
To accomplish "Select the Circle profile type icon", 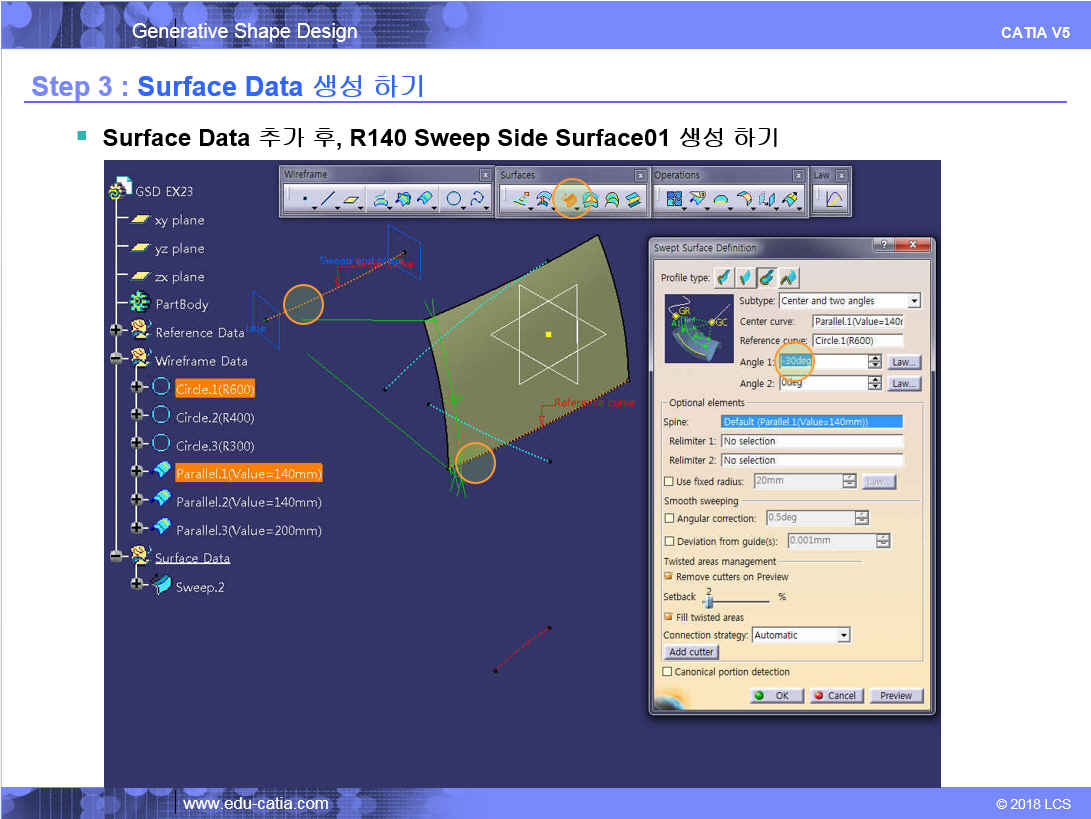I will point(766,277).
